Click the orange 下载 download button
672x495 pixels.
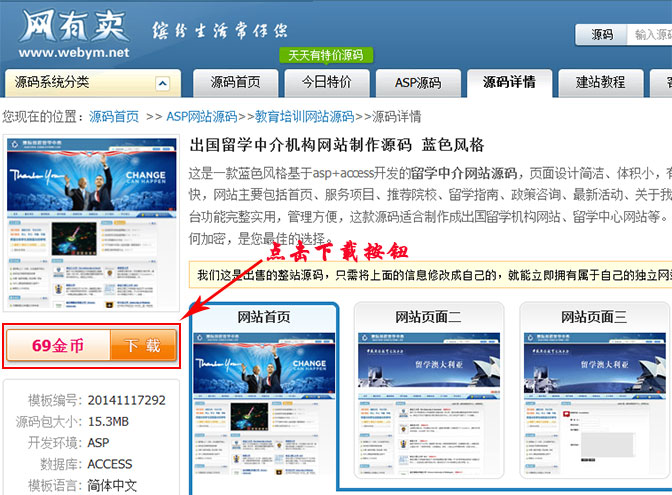143,345
